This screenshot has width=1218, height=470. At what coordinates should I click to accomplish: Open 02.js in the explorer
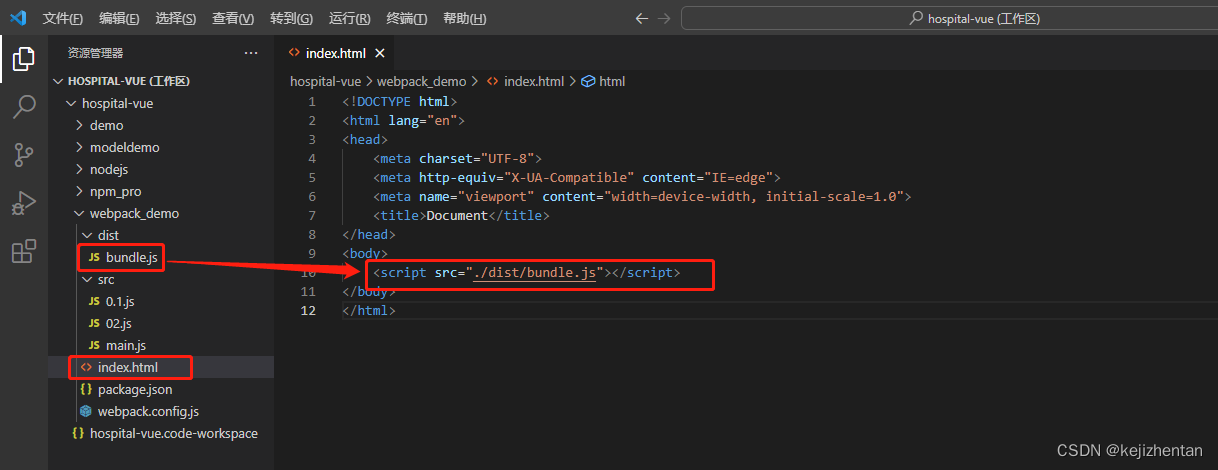click(161, 323)
